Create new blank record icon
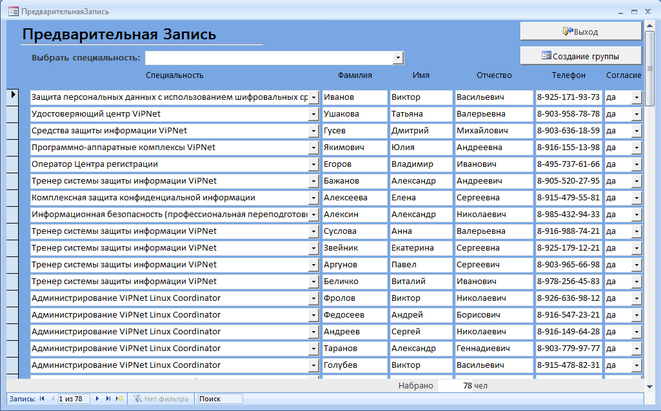The height and width of the screenshot is (411, 661). click(120, 399)
